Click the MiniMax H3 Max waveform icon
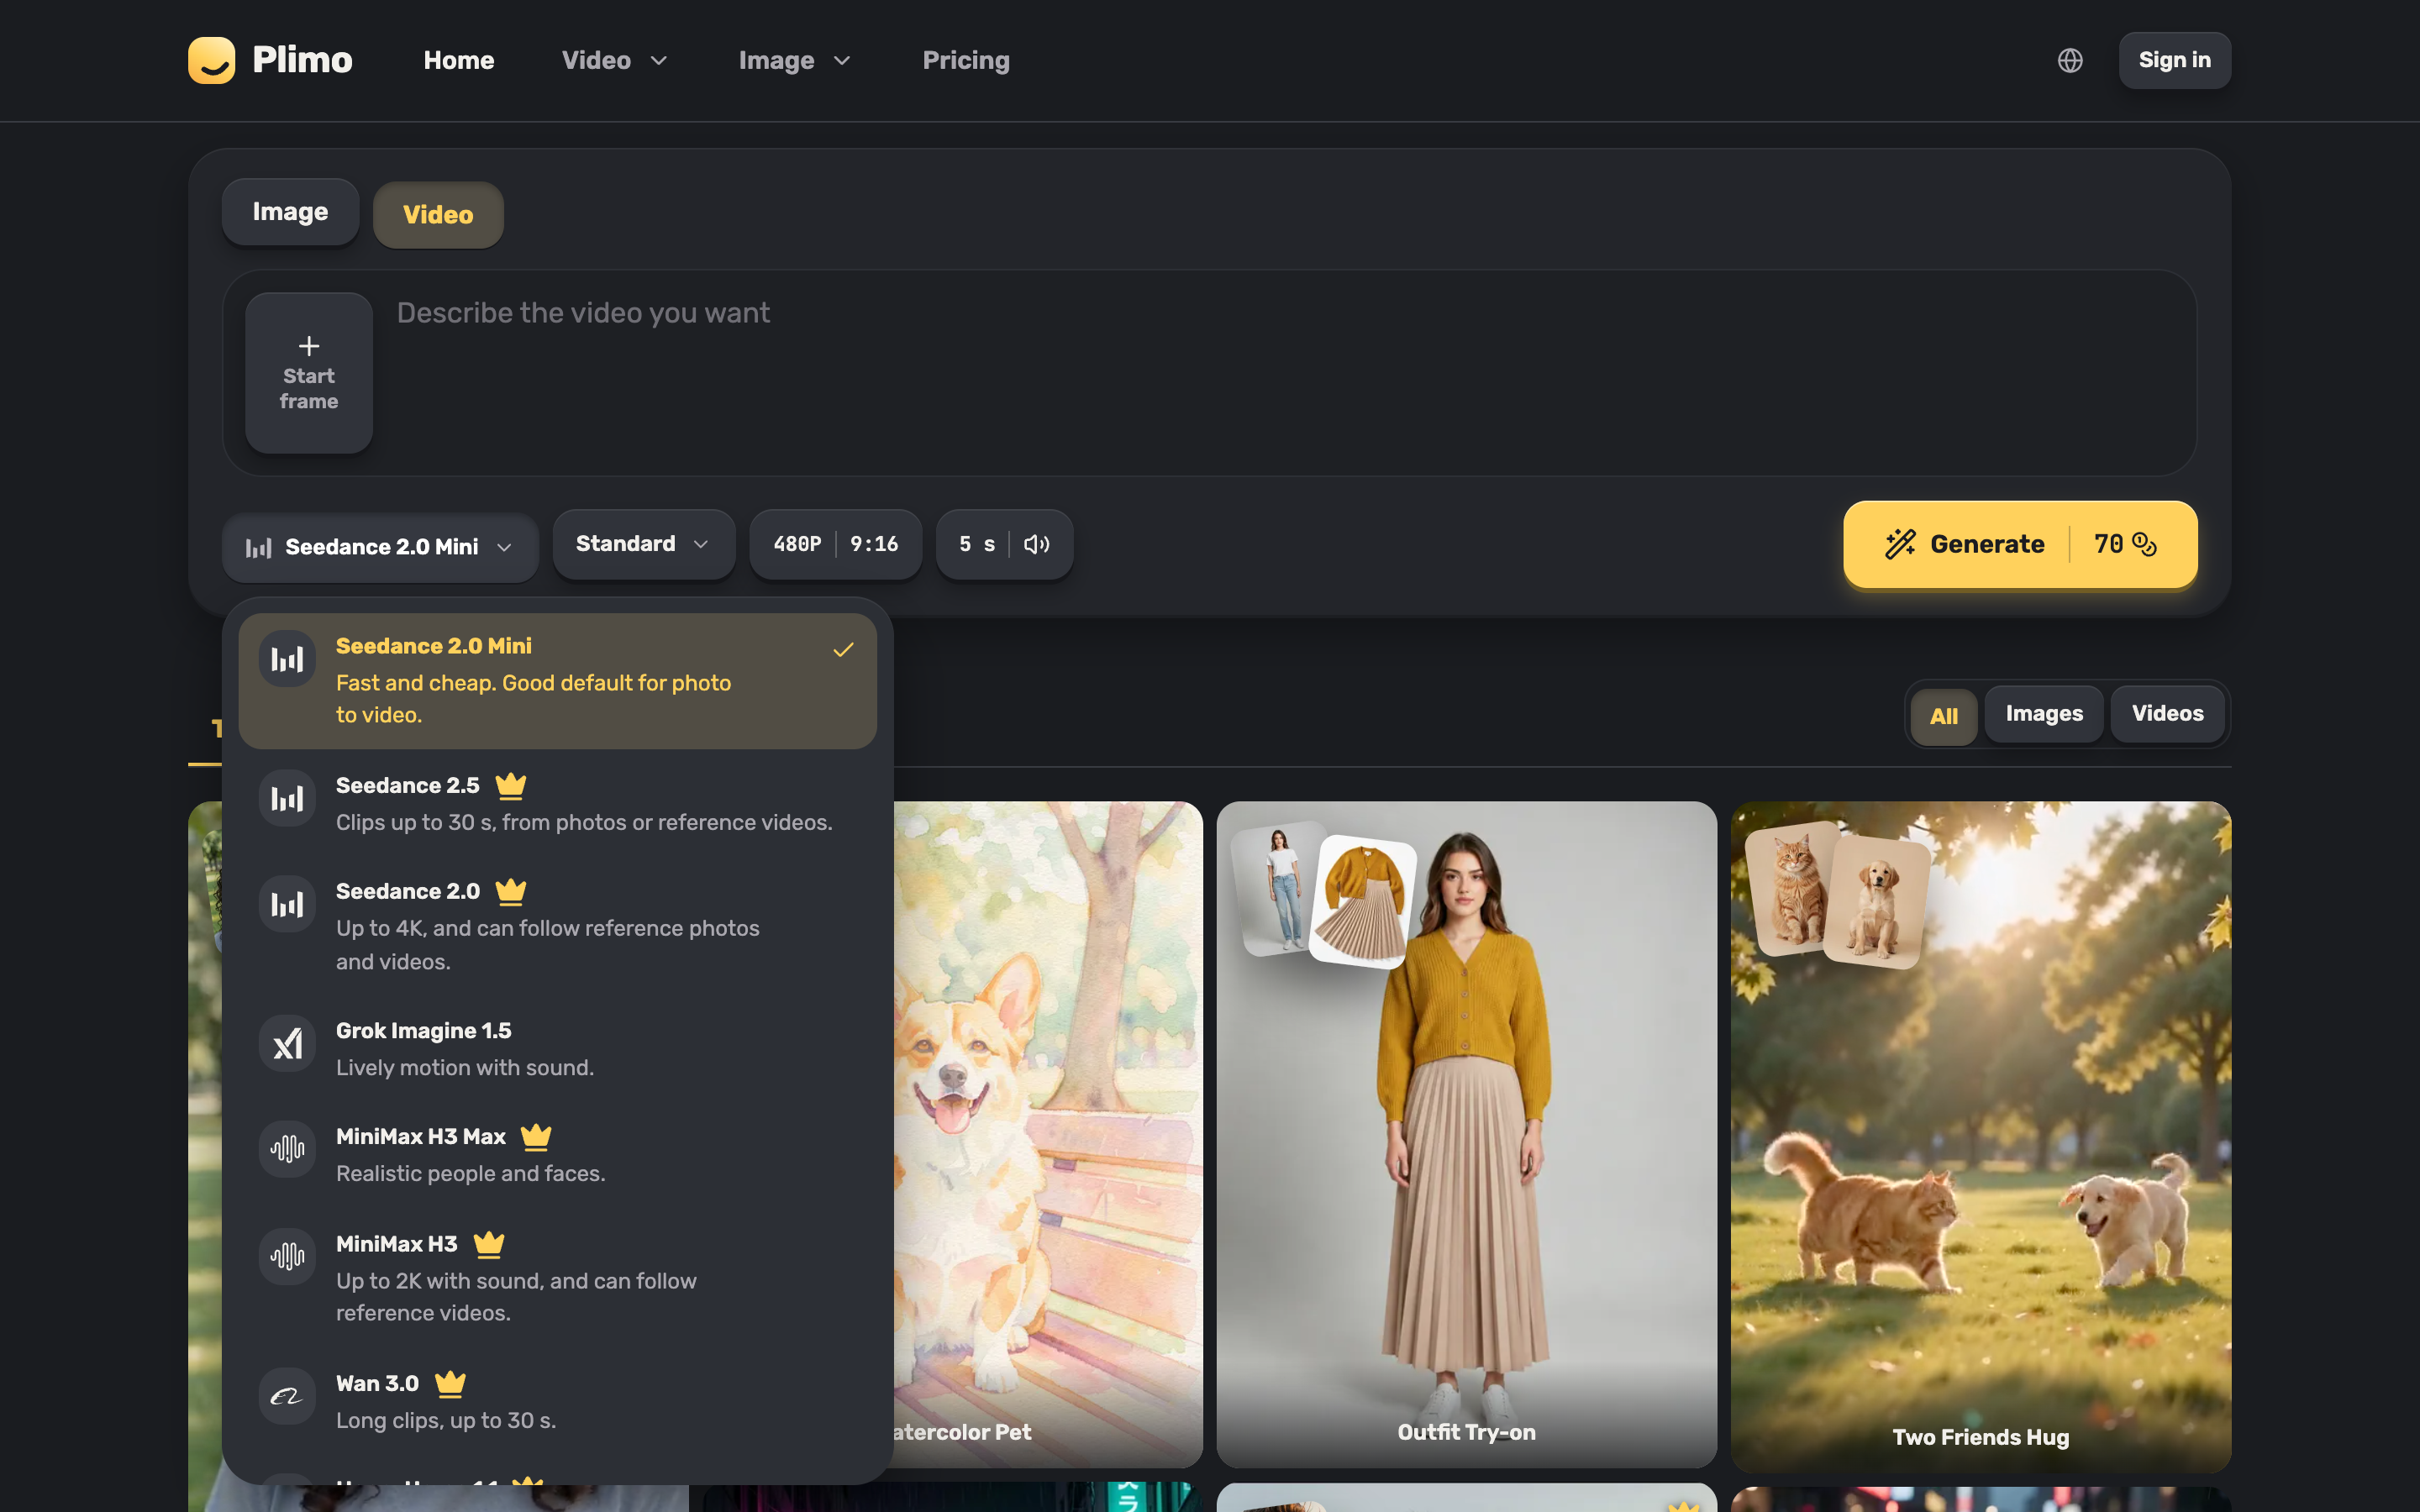2420x1512 pixels. [287, 1149]
